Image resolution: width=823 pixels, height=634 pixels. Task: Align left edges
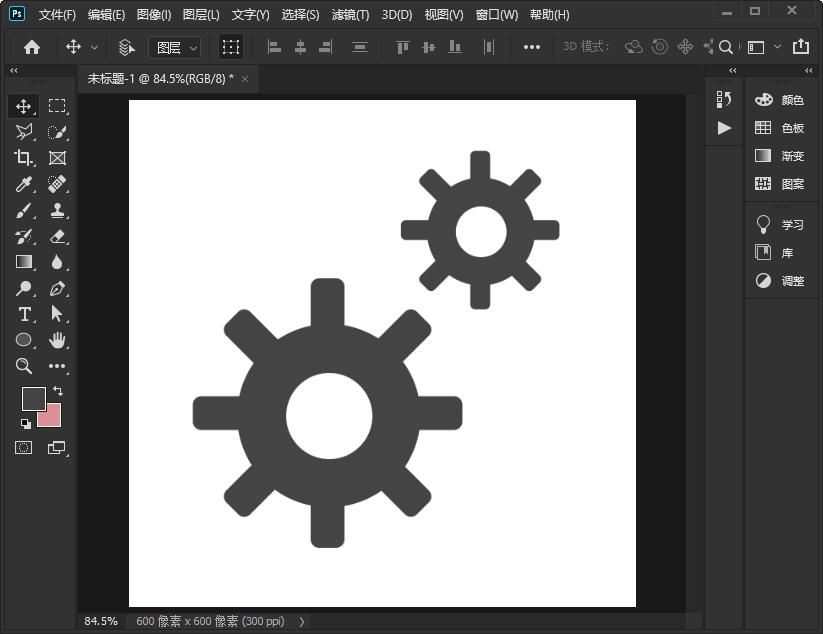274,47
